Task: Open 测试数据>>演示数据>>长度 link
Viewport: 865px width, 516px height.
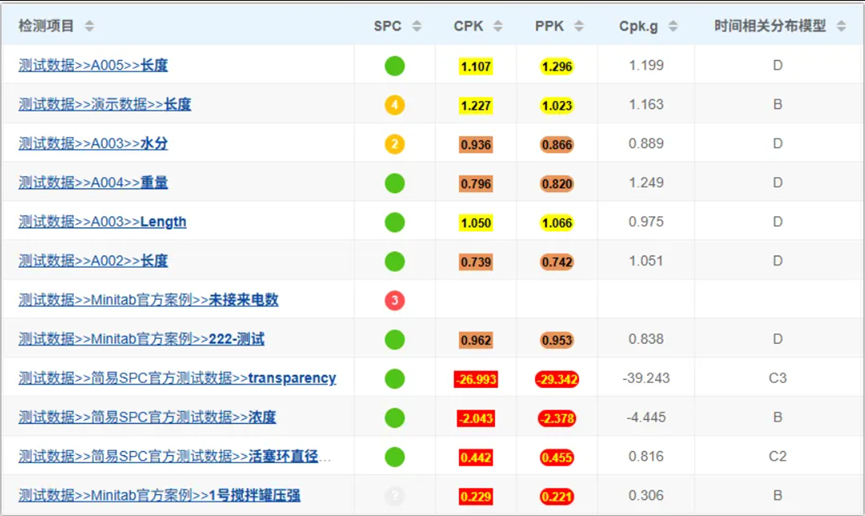Action: point(104,105)
